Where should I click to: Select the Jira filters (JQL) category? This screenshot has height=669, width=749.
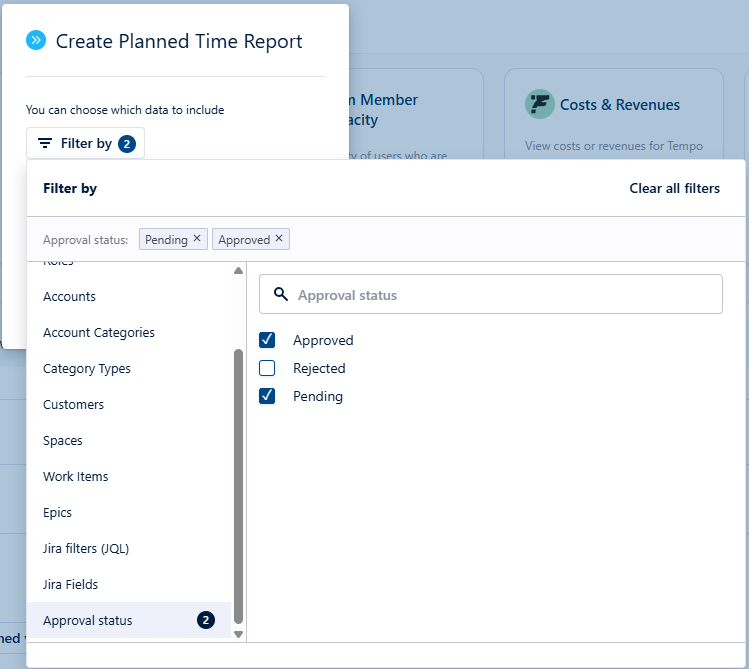tap(129, 548)
